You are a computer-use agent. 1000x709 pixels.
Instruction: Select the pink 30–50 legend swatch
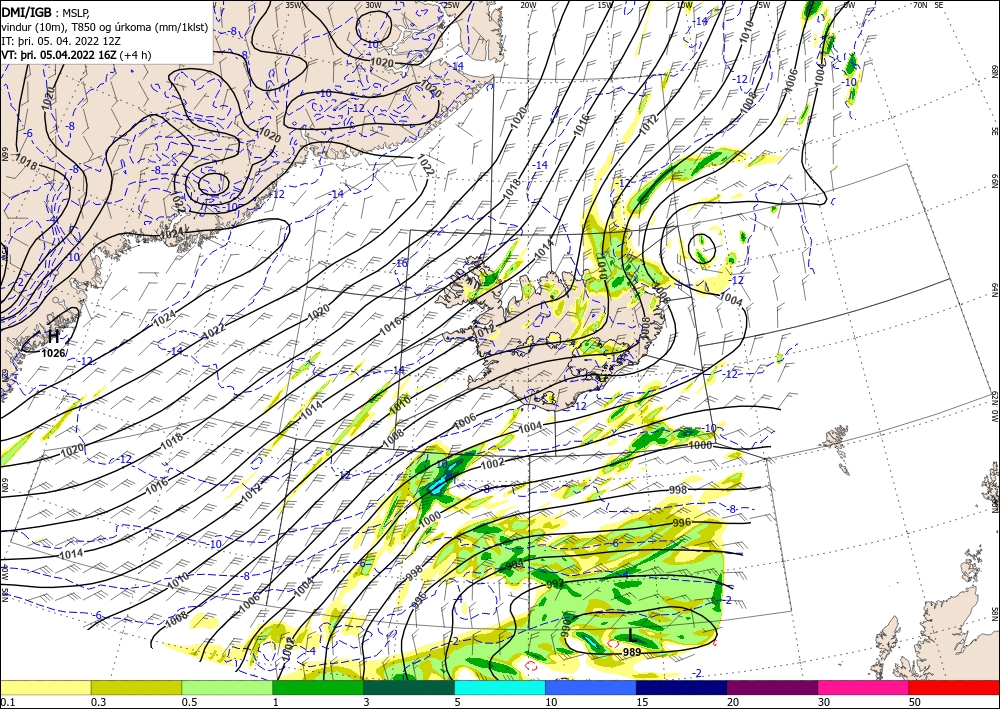tap(864, 687)
